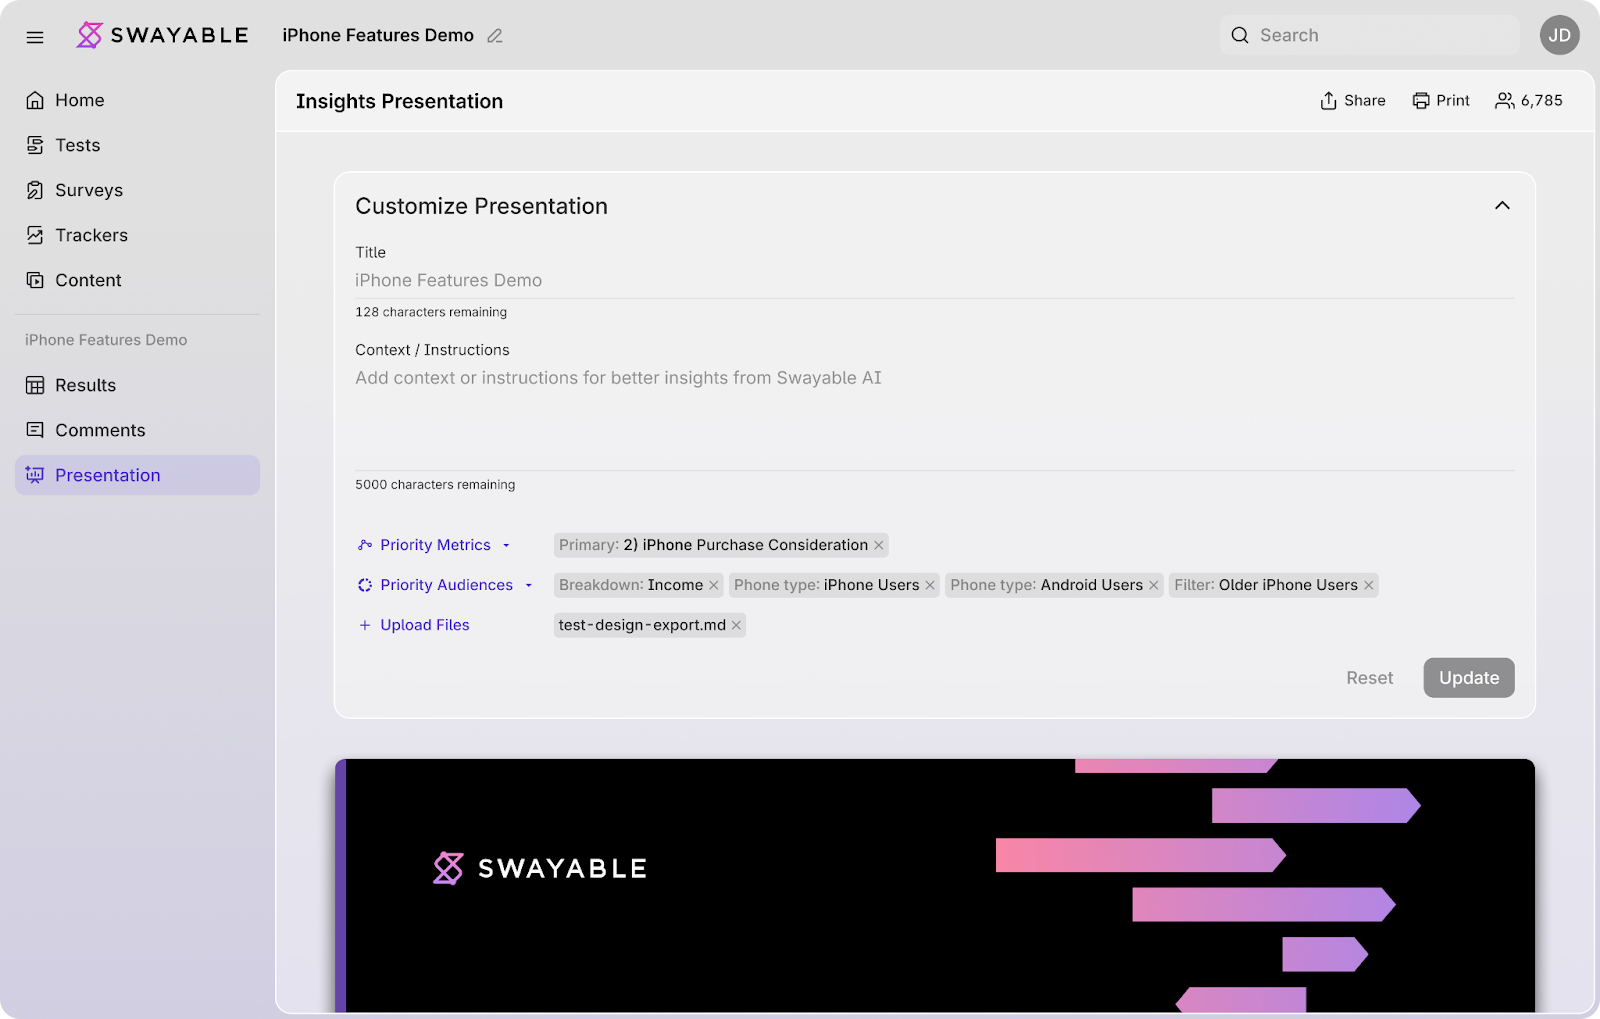The width and height of the screenshot is (1600, 1019).
Task: Select the Swayable presentation cover slide
Action: [x=934, y=885]
